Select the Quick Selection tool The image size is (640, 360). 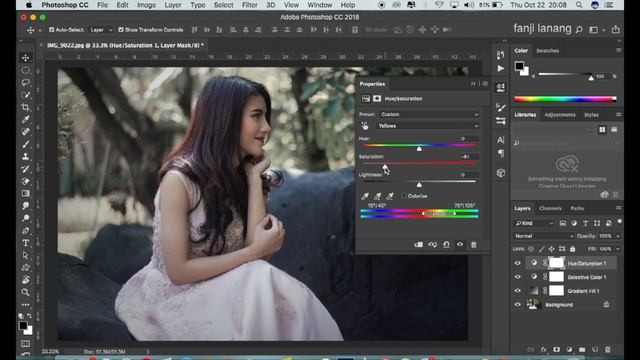[x=26, y=95]
